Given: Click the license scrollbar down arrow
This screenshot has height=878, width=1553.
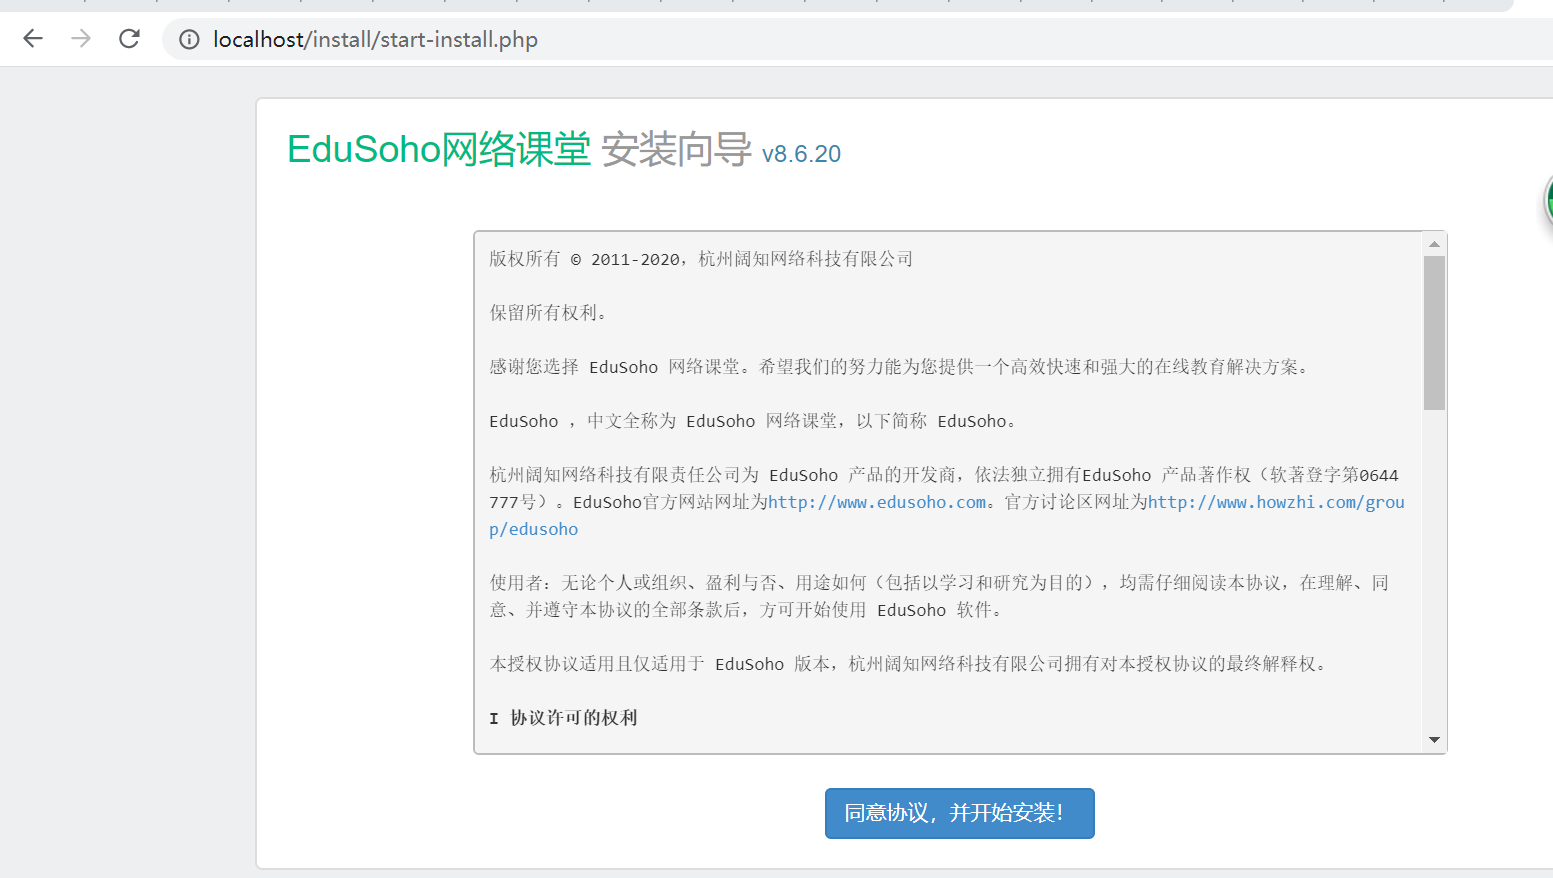Looking at the screenshot, I should [1434, 740].
